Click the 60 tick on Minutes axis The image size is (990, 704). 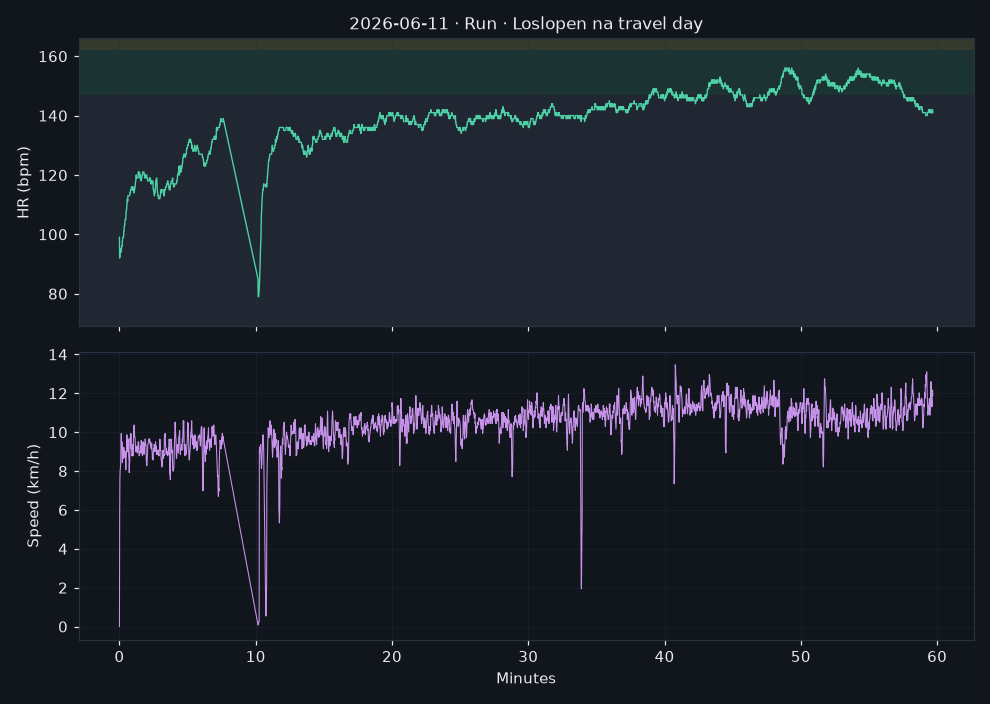click(x=937, y=657)
